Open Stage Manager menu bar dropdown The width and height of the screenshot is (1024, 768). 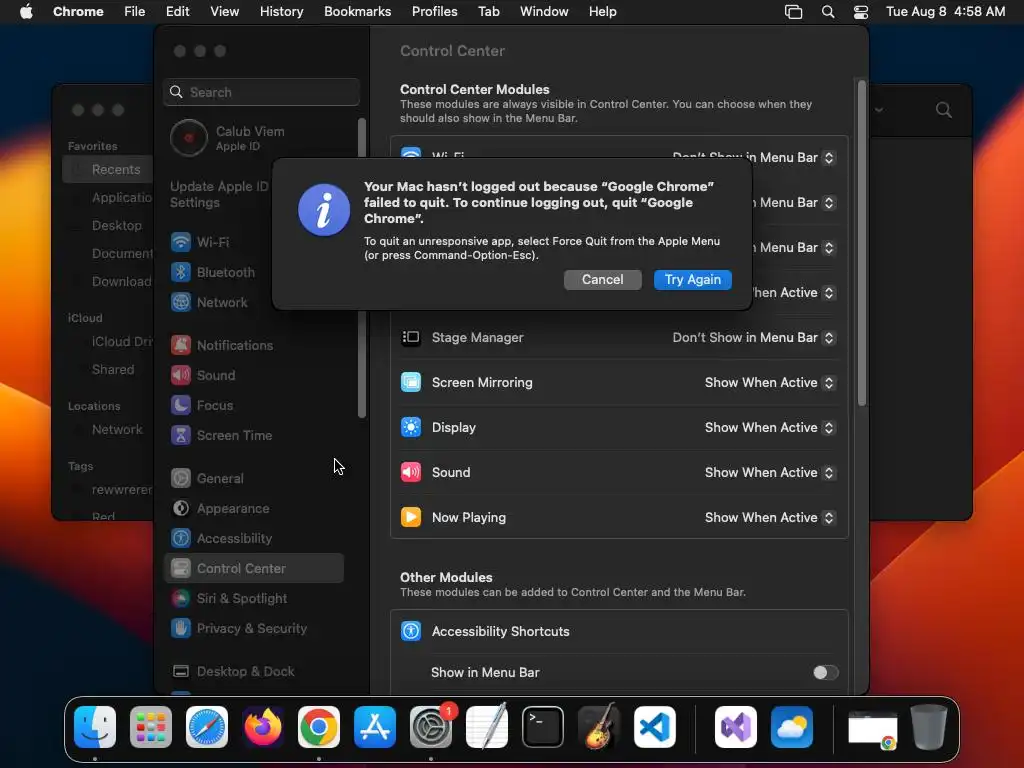[754, 338]
